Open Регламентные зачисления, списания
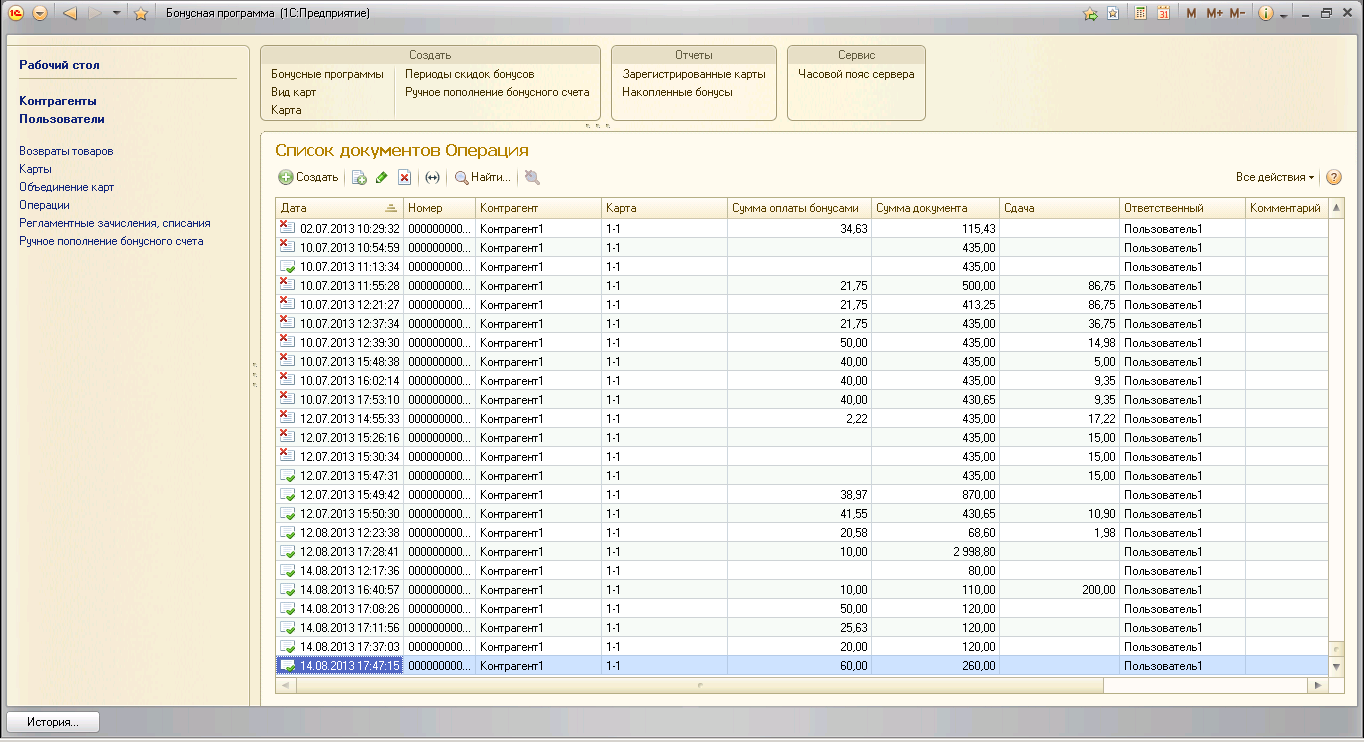Viewport: 1364px width, 742px height. coord(115,223)
